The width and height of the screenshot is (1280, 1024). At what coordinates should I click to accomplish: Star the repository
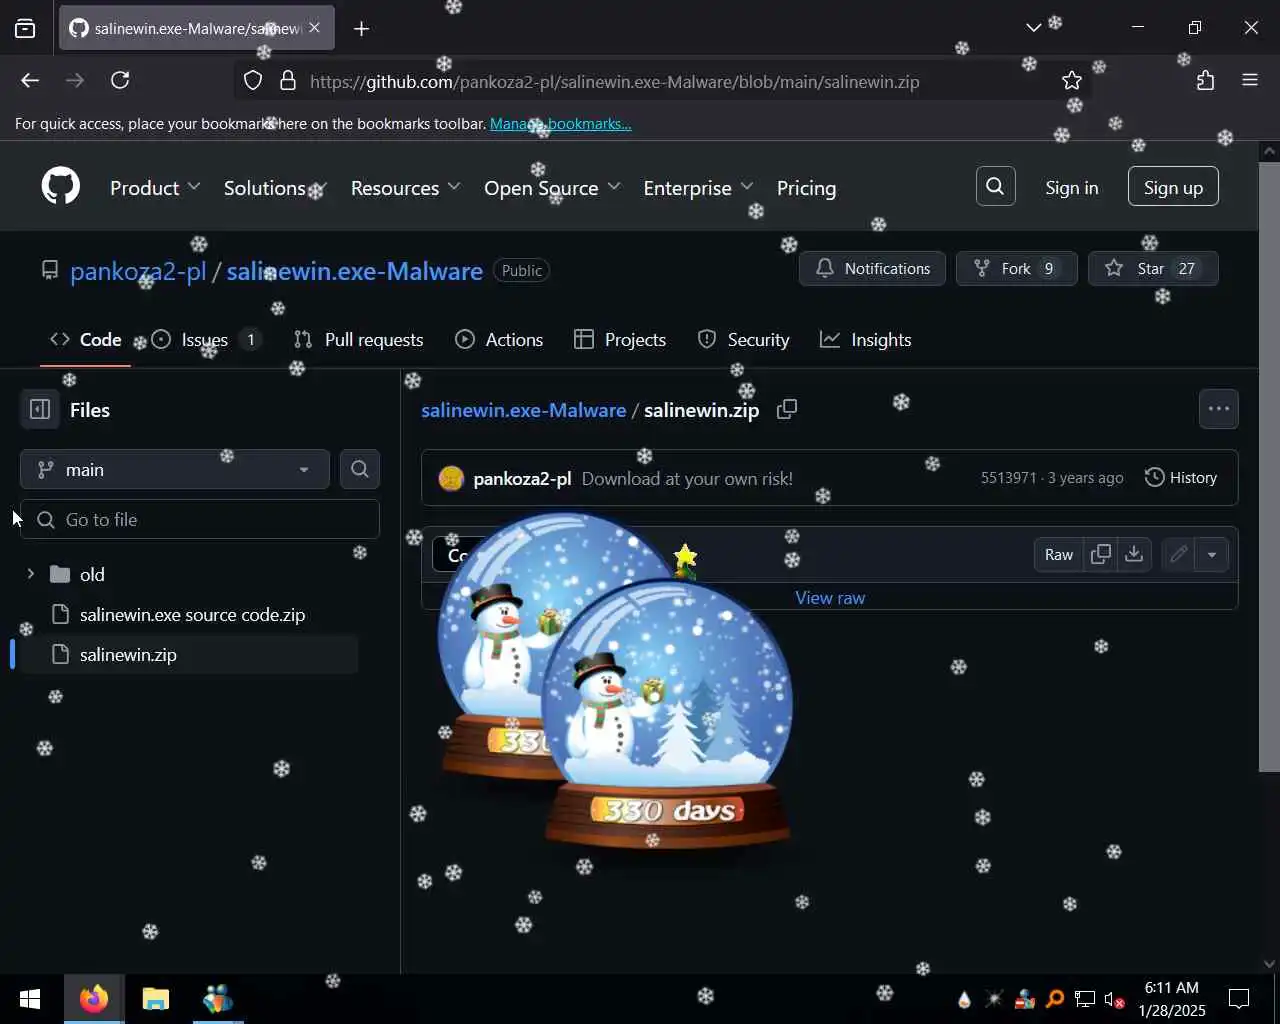pyautogui.click(x=1153, y=268)
